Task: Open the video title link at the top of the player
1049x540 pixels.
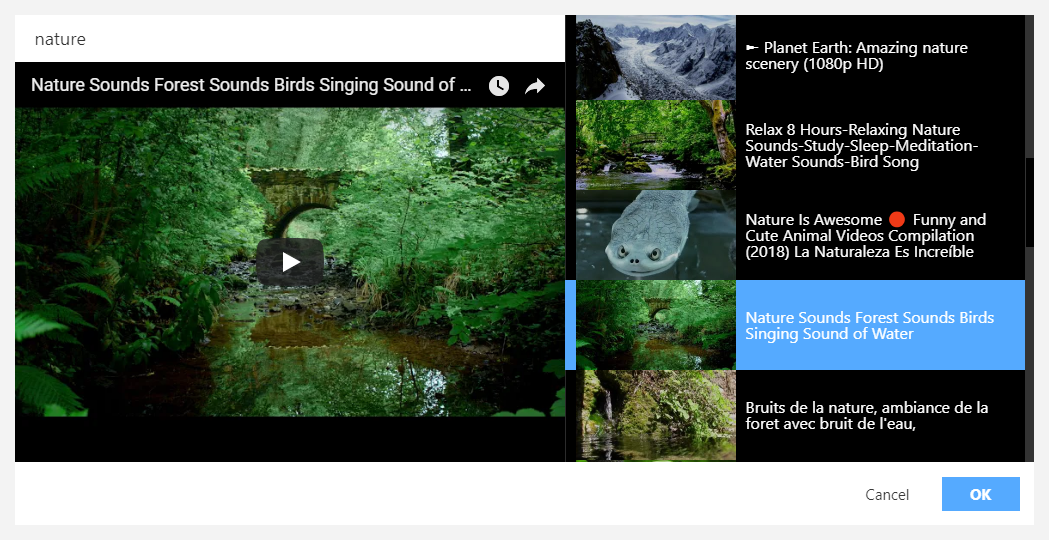Action: tap(251, 85)
